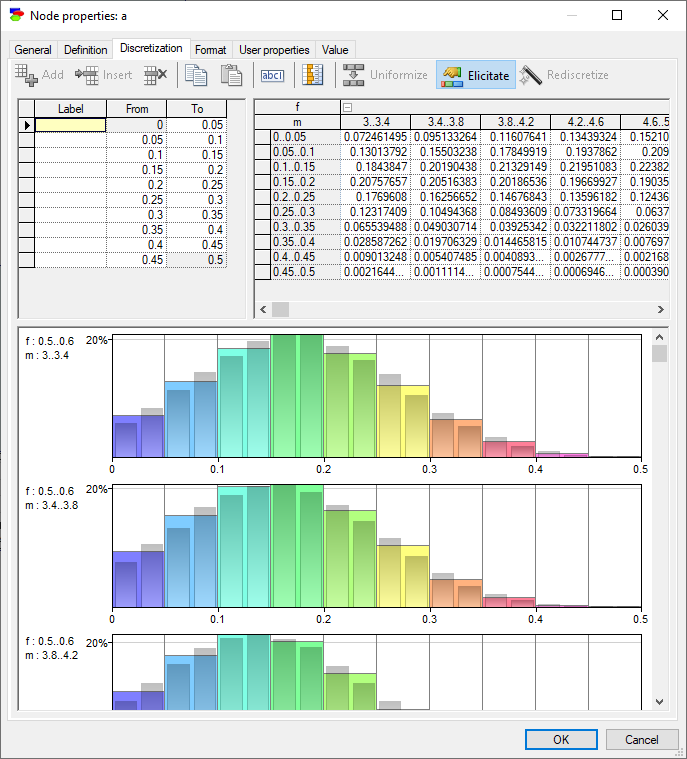This screenshot has height=759, width=687.
Task: Click the cell 0.095133264
Action: coord(445,137)
